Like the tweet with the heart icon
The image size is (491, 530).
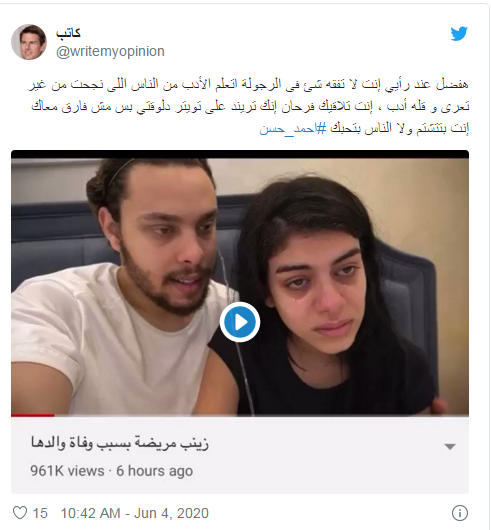coord(20,513)
